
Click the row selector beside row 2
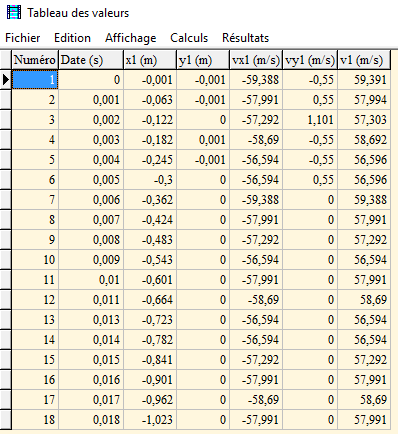pyautogui.click(x=6, y=100)
